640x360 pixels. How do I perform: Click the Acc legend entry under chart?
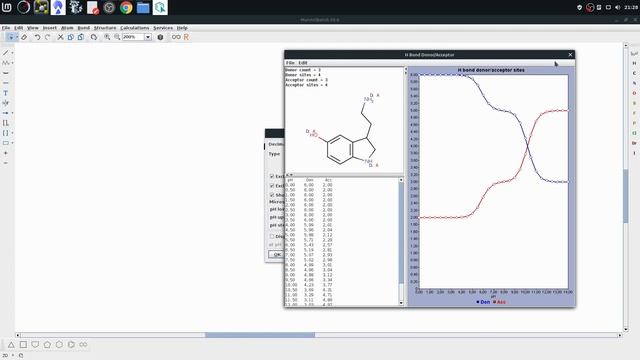499,302
